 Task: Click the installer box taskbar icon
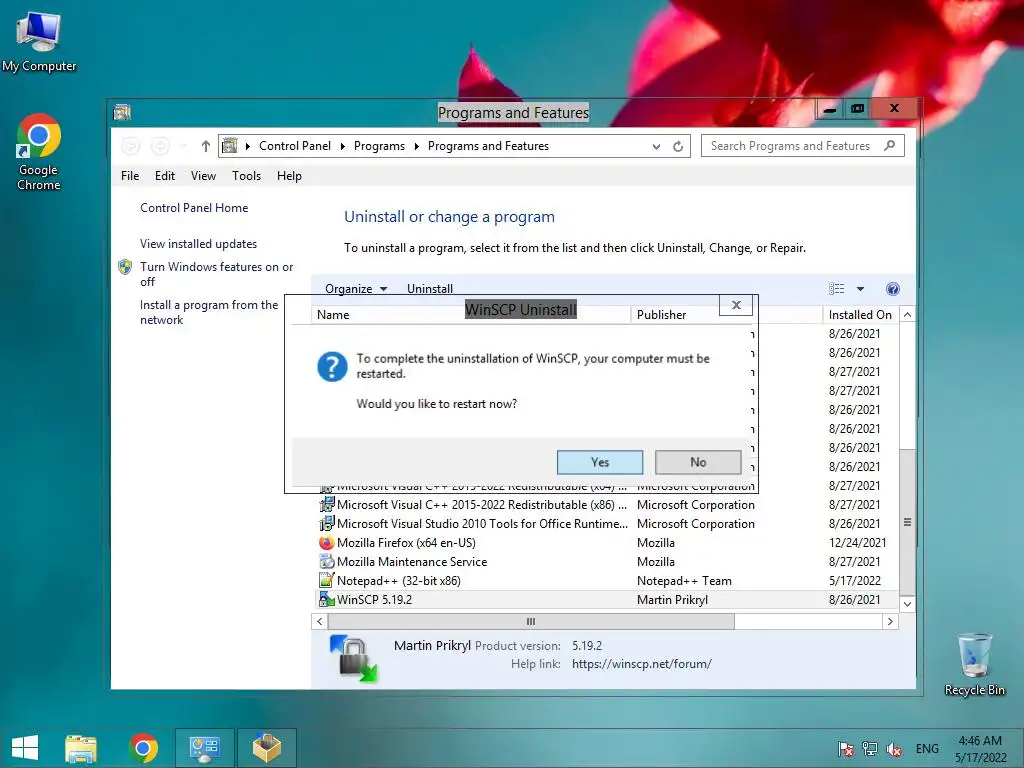[x=266, y=748]
